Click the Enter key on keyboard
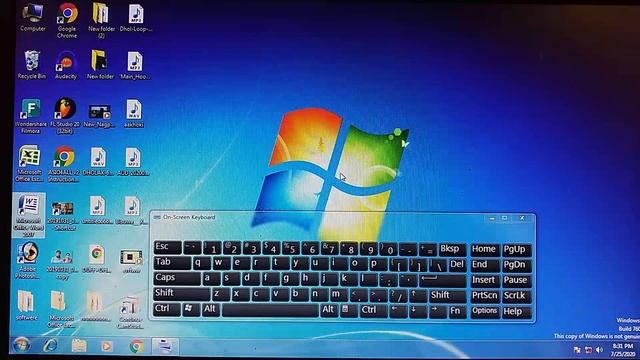Screen dimensions: 640x360 pyautogui.click(x=443, y=280)
